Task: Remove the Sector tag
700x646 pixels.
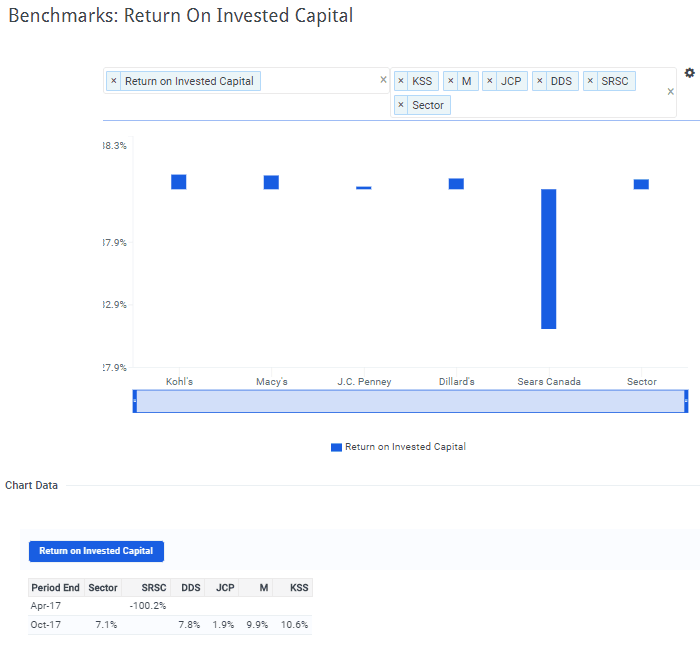Action: (401, 105)
